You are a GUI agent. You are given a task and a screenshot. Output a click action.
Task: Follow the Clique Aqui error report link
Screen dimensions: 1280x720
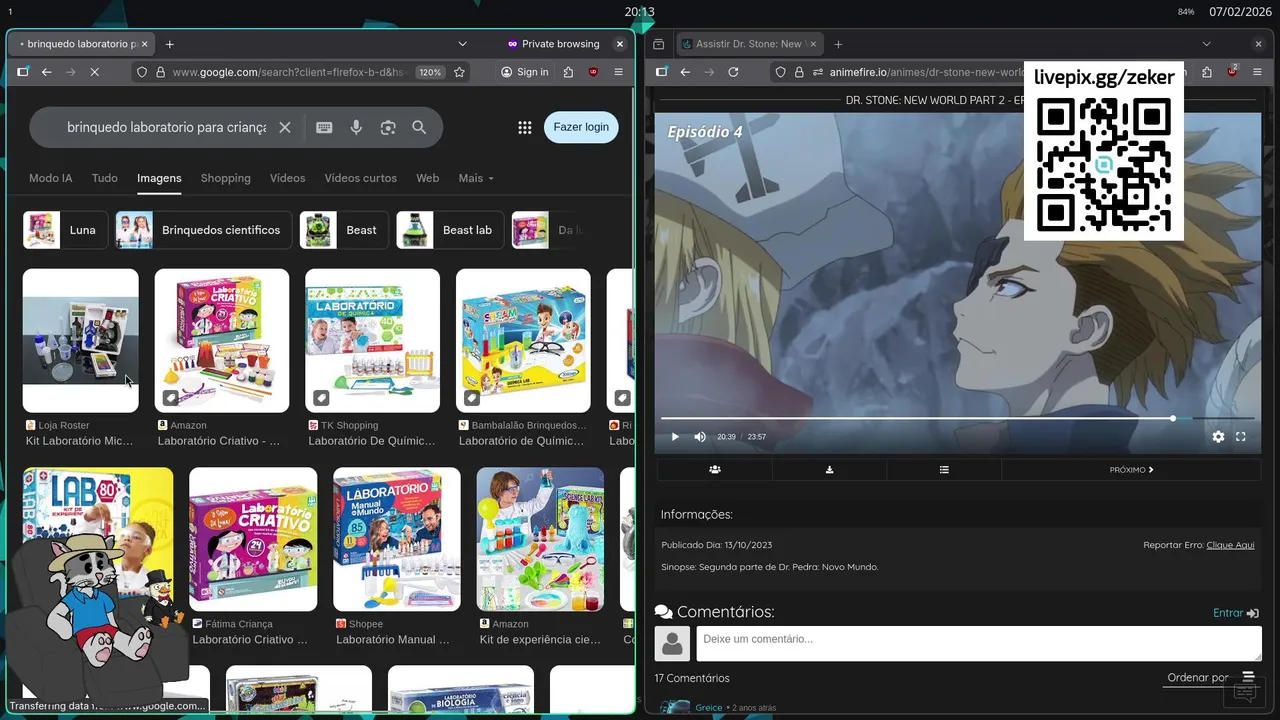[x=1230, y=545]
